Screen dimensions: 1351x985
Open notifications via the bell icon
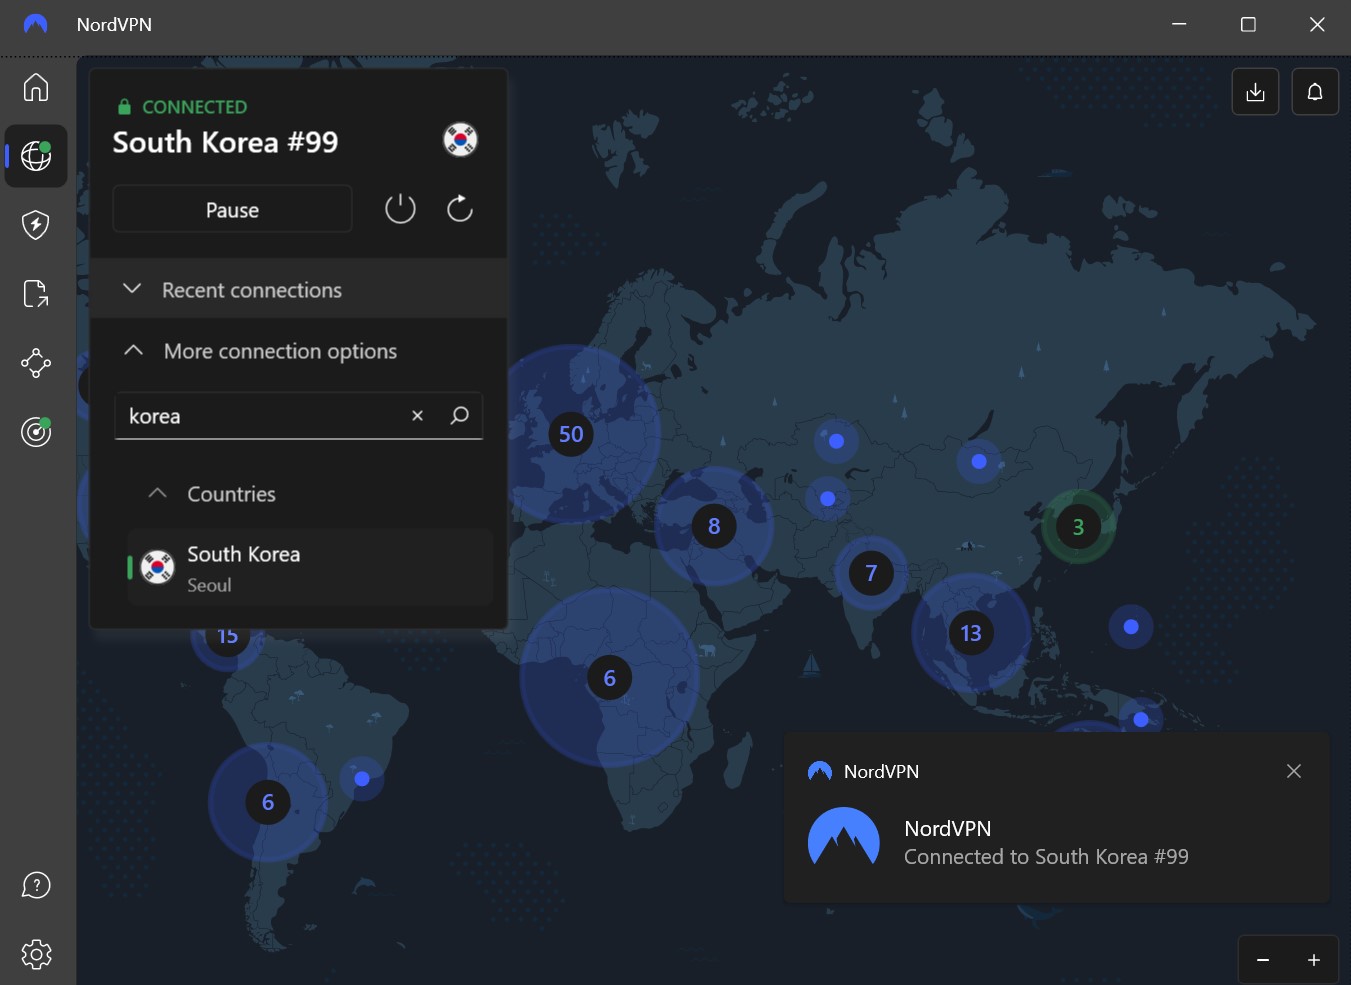[x=1315, y=91]
